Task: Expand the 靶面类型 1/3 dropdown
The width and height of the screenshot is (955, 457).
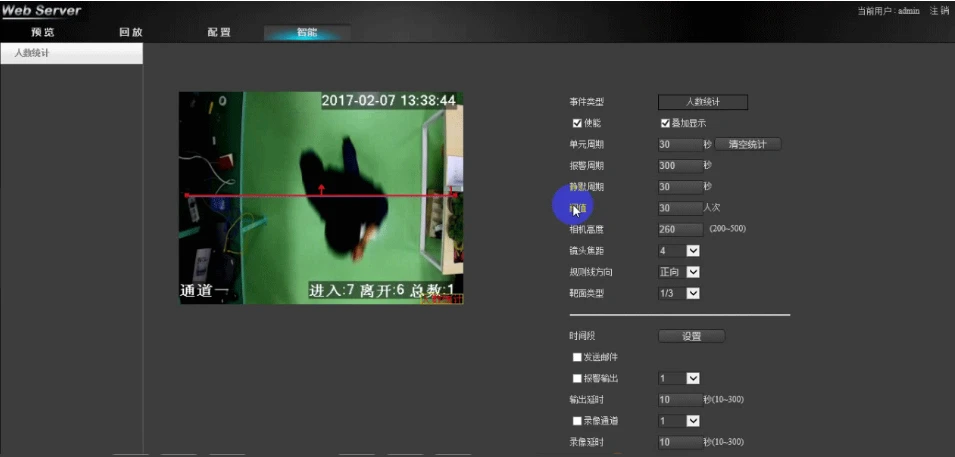Action: pos(692,293)
